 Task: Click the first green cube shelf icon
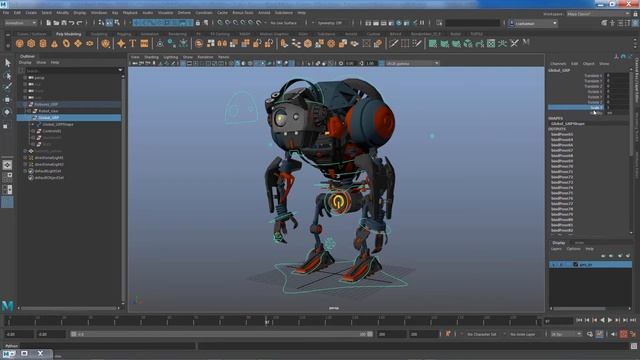tap(433, 43)
